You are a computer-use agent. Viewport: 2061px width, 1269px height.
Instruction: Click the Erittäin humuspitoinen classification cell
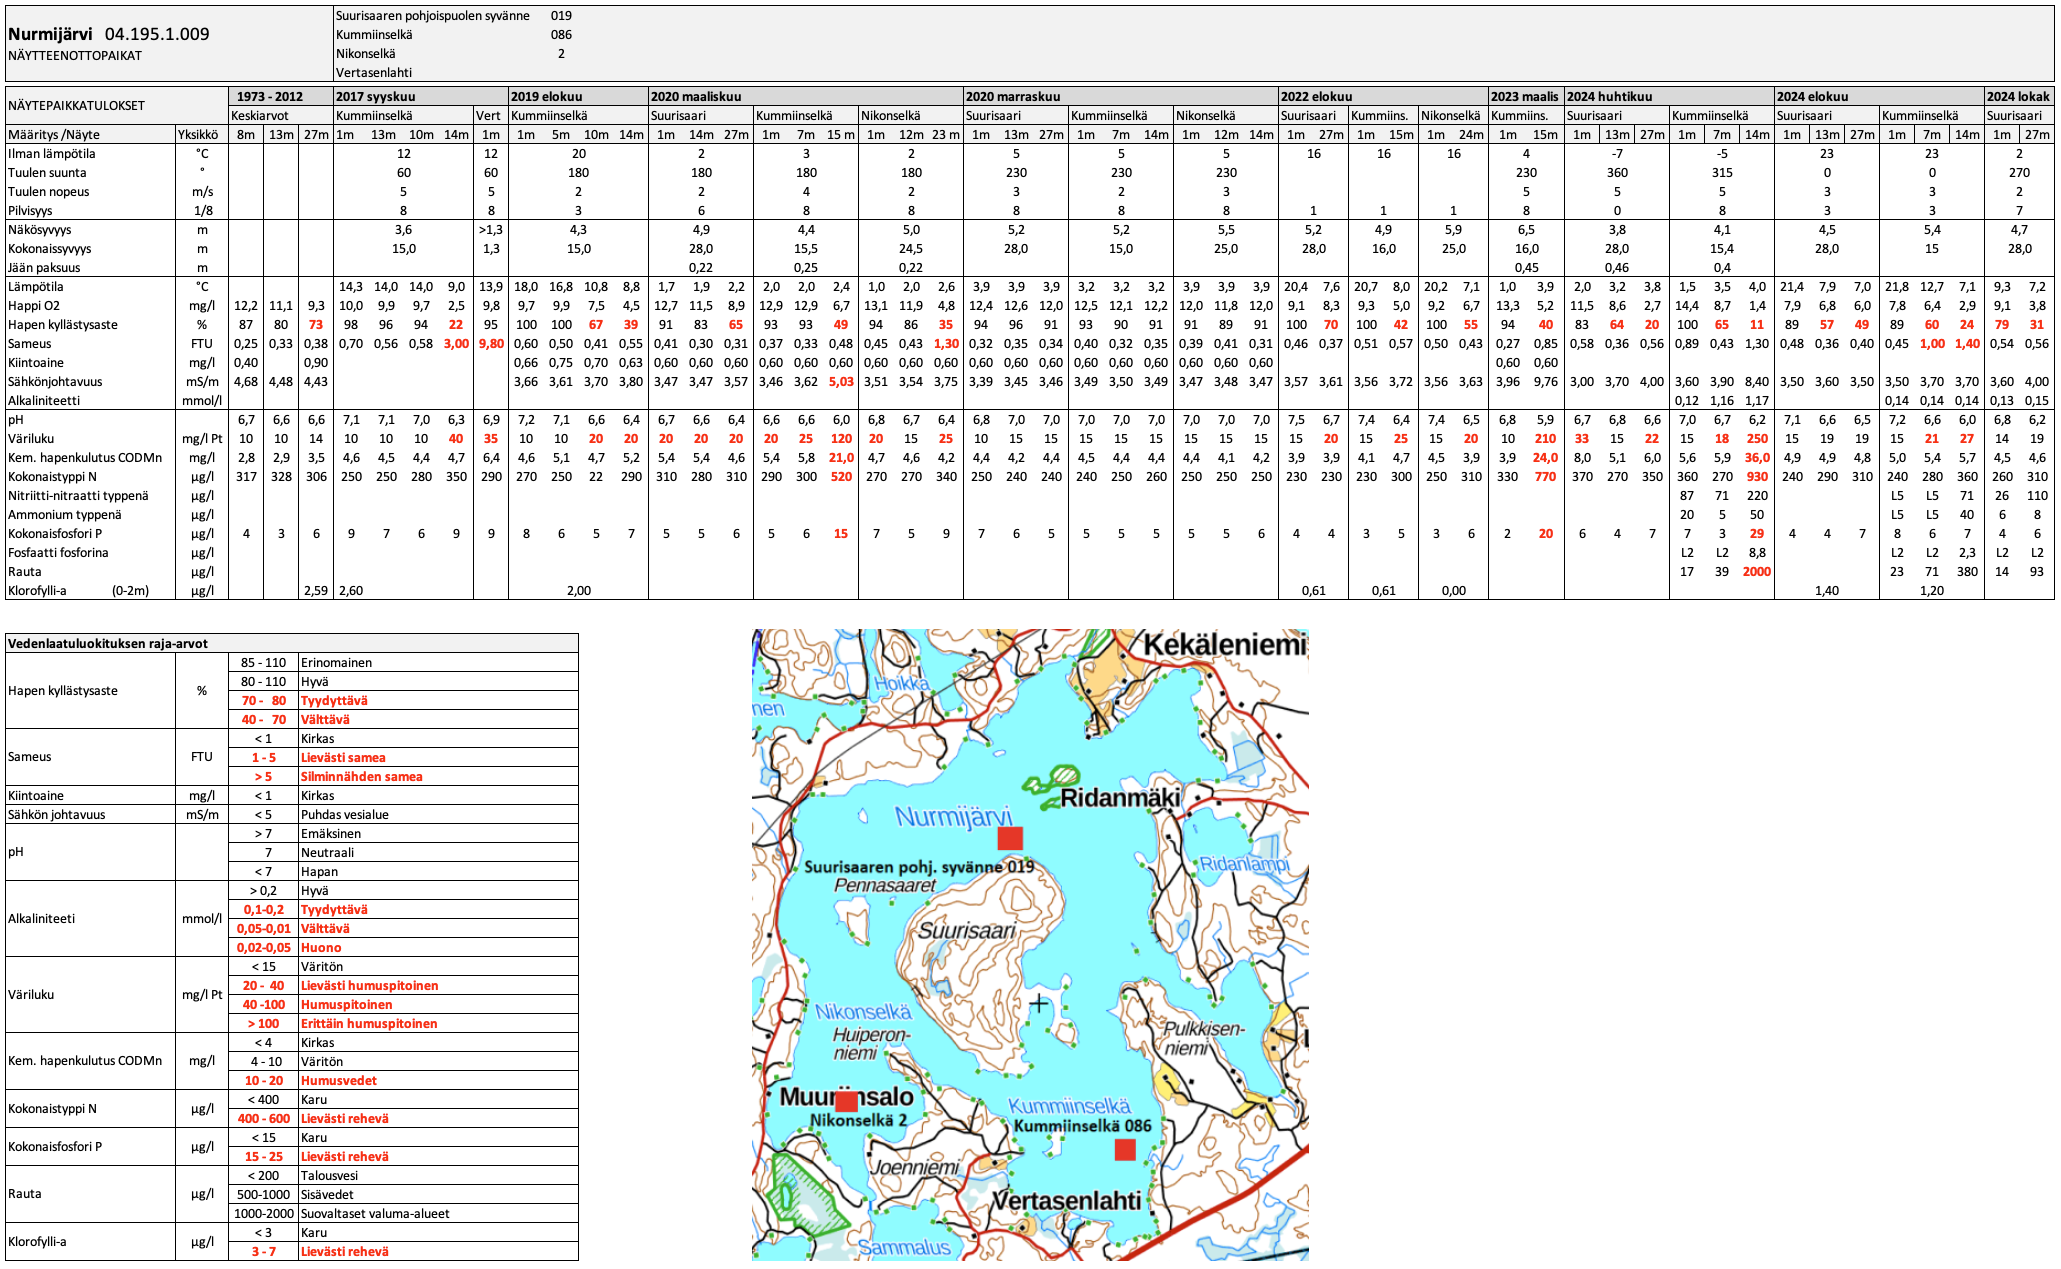pos(369,1023)
